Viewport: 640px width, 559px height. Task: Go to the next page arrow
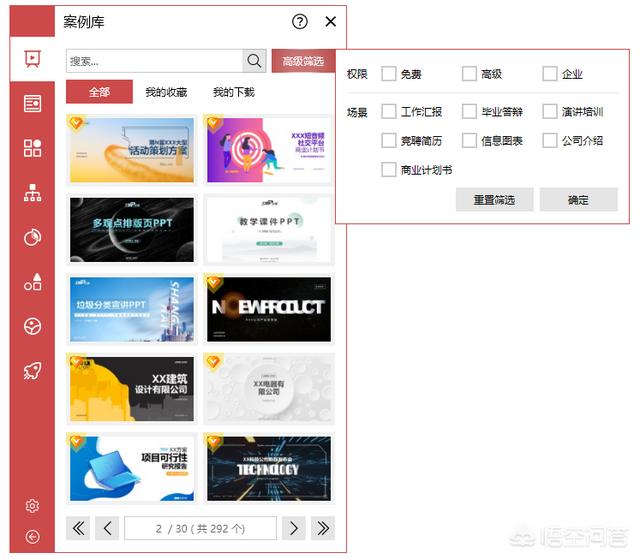tap(292, 528)
